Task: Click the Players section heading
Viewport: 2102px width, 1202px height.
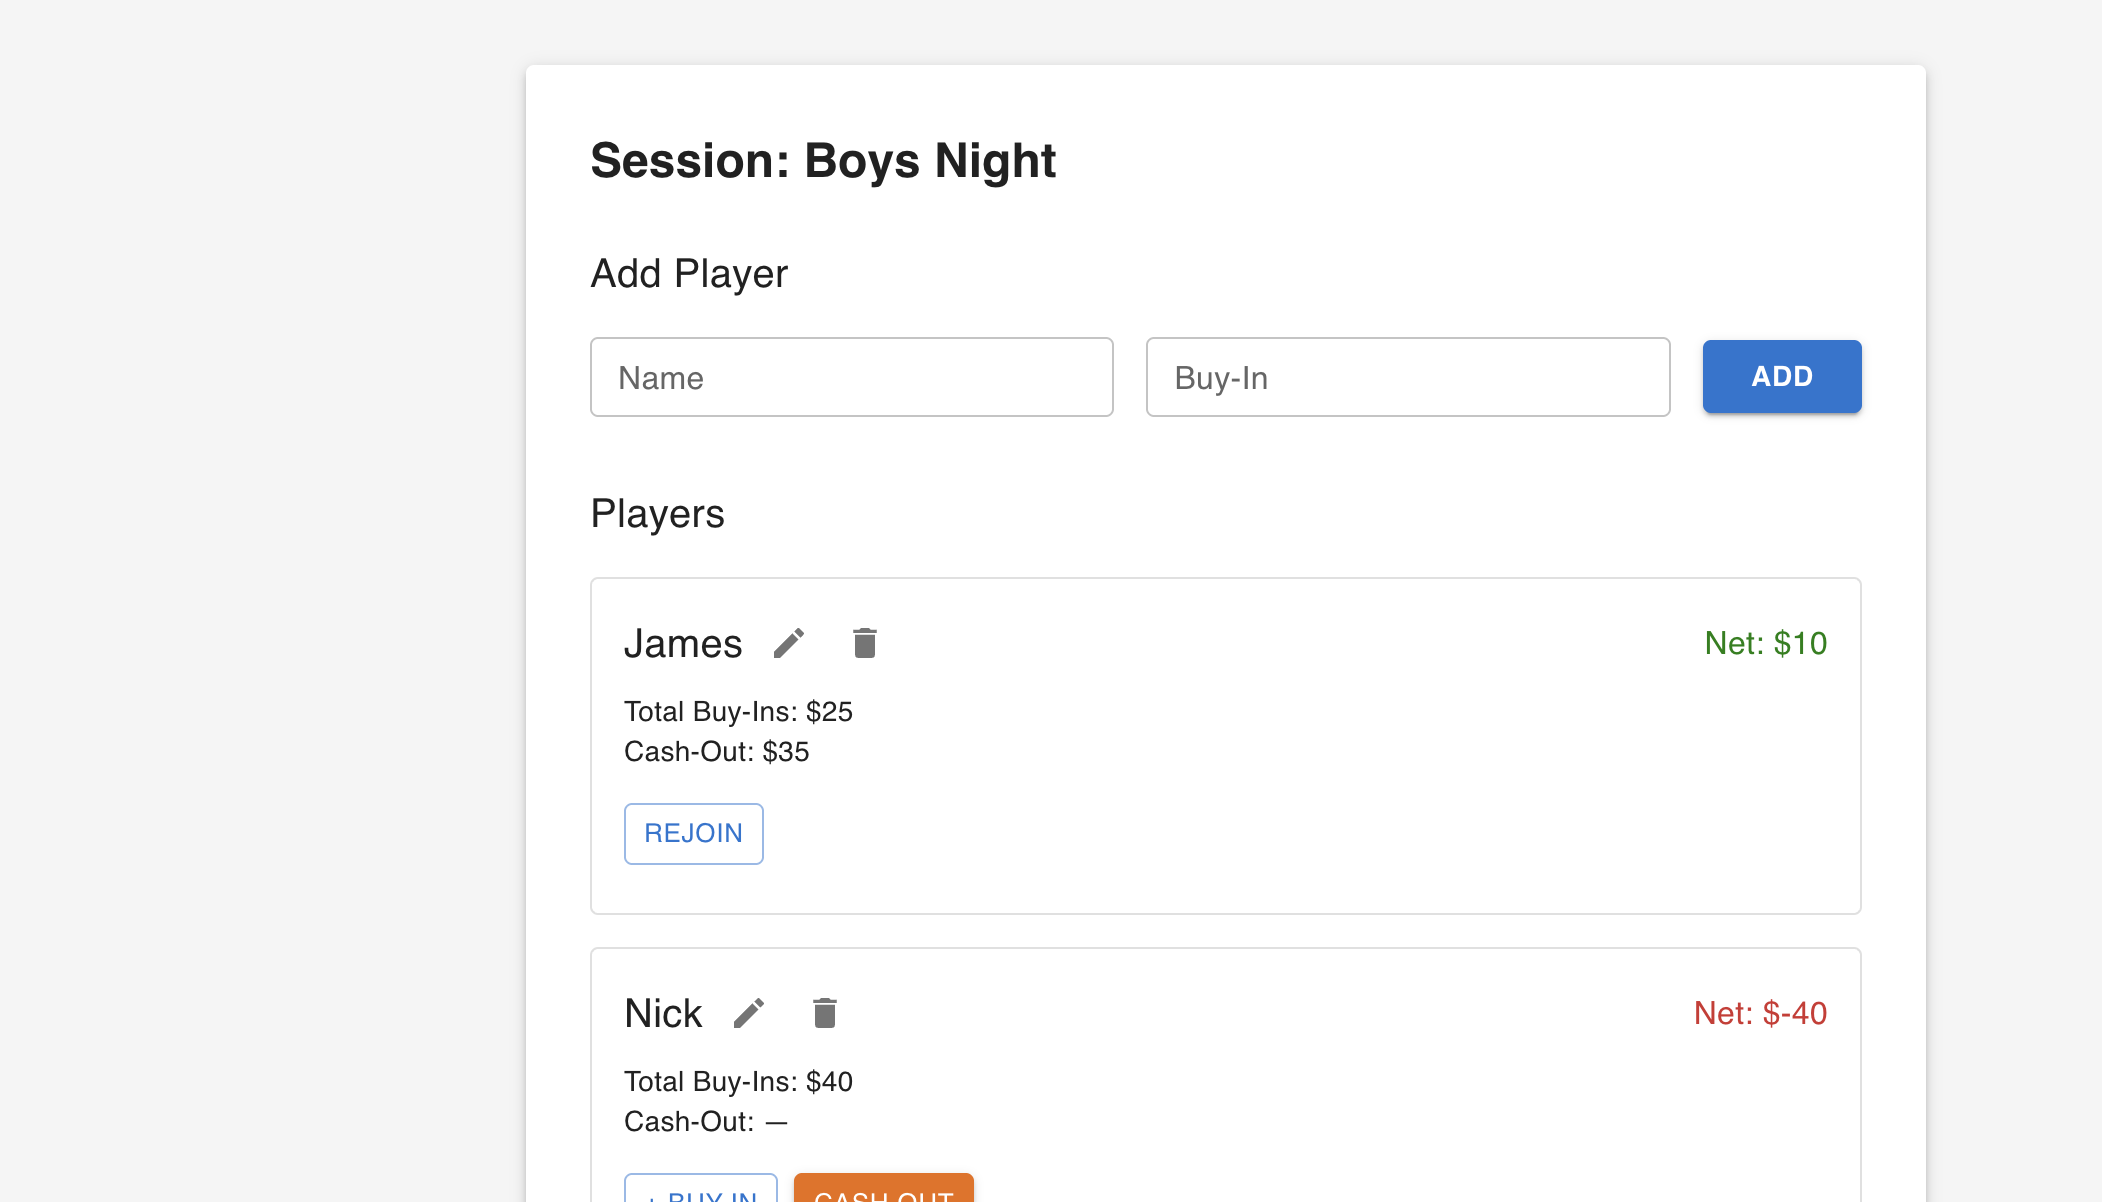Action: pos(657,514)
